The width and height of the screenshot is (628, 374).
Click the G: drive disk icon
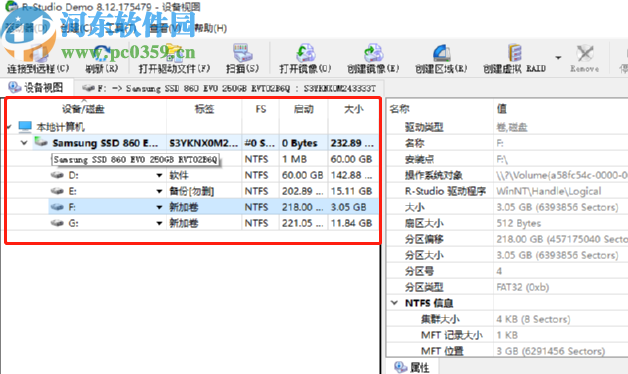pos(57,223)
